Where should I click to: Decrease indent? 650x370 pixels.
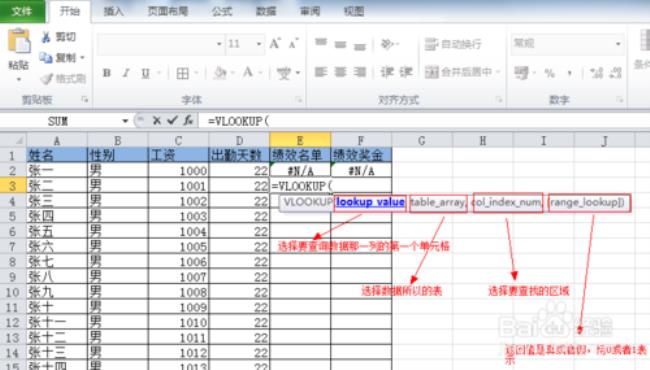[x=387, y=72]
